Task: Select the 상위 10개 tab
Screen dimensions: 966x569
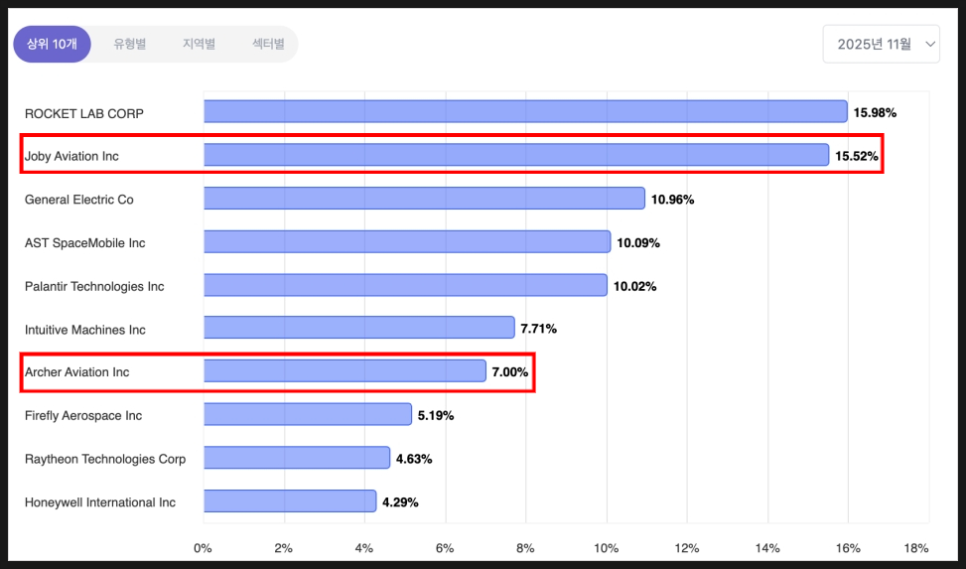Action: tap(51, 44)
